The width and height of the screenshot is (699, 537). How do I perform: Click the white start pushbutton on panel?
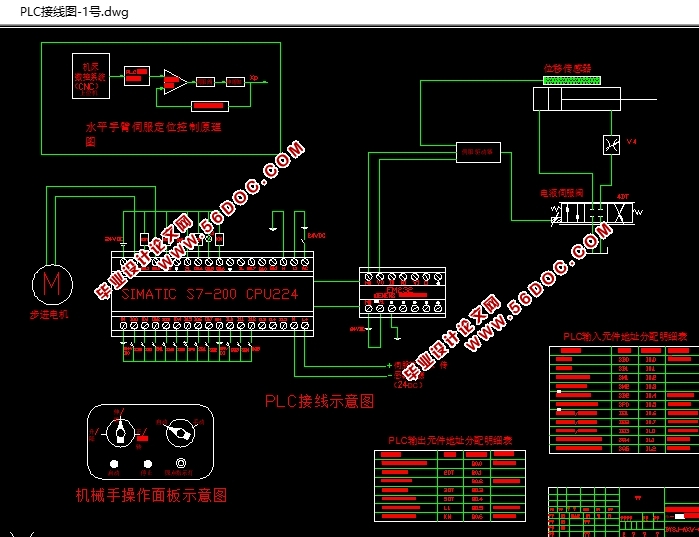point(114,464)
